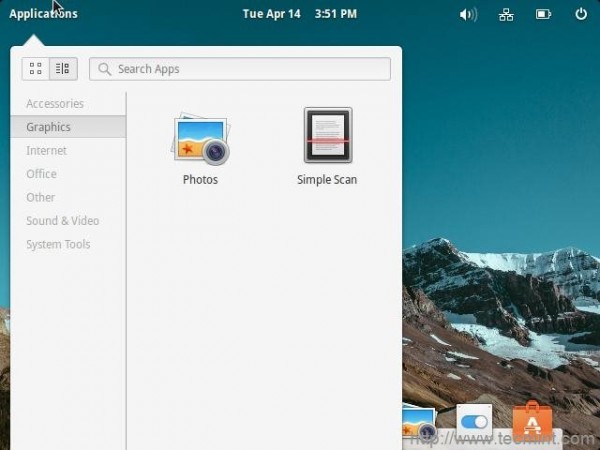Image resolution: width=600 pixels, height=450 pixels.
Task: Switch to category view of apps
Action: 63,69
